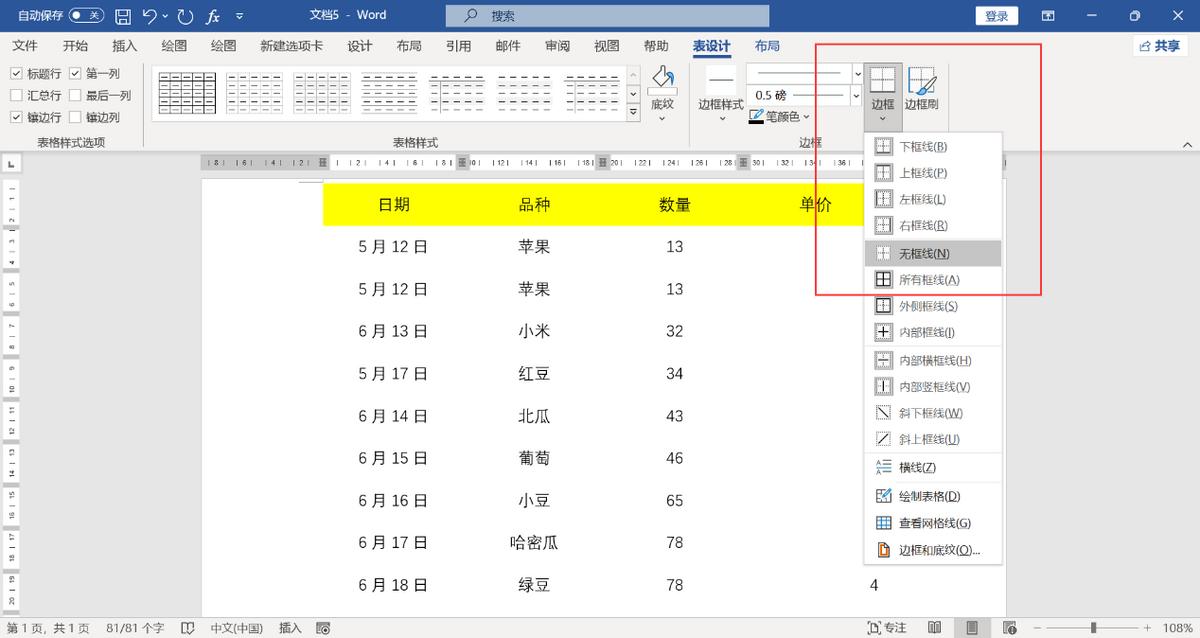The width and height of the screenshot is (1200, 638).
Task: Click the macro recording icon in status bar
Action: (322, 628)
